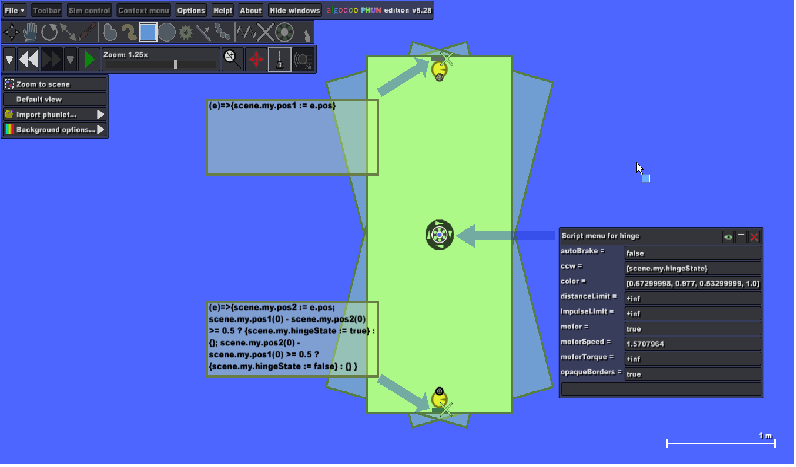This screenshot has height=467, width=796.
Task: Select the rotate tool
Action: click(x=49, y=32)
